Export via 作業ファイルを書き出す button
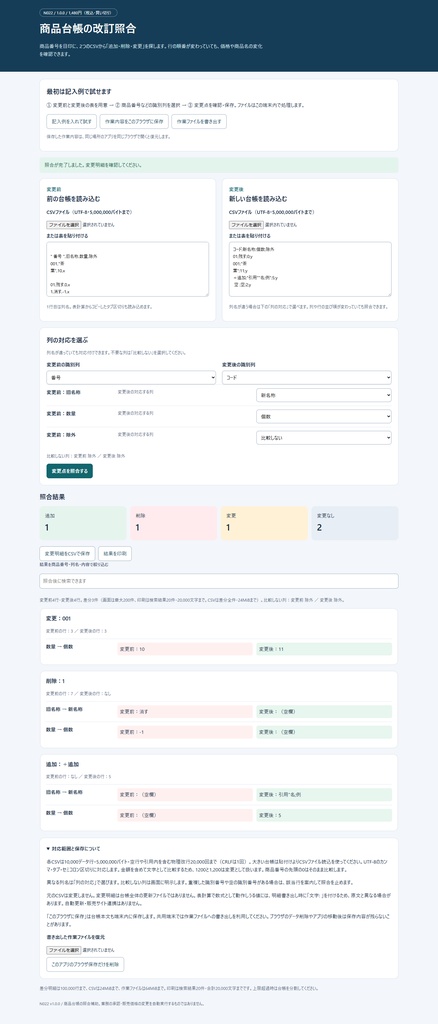Screen dimensions: 438x1024 click(x=199, y=121)
